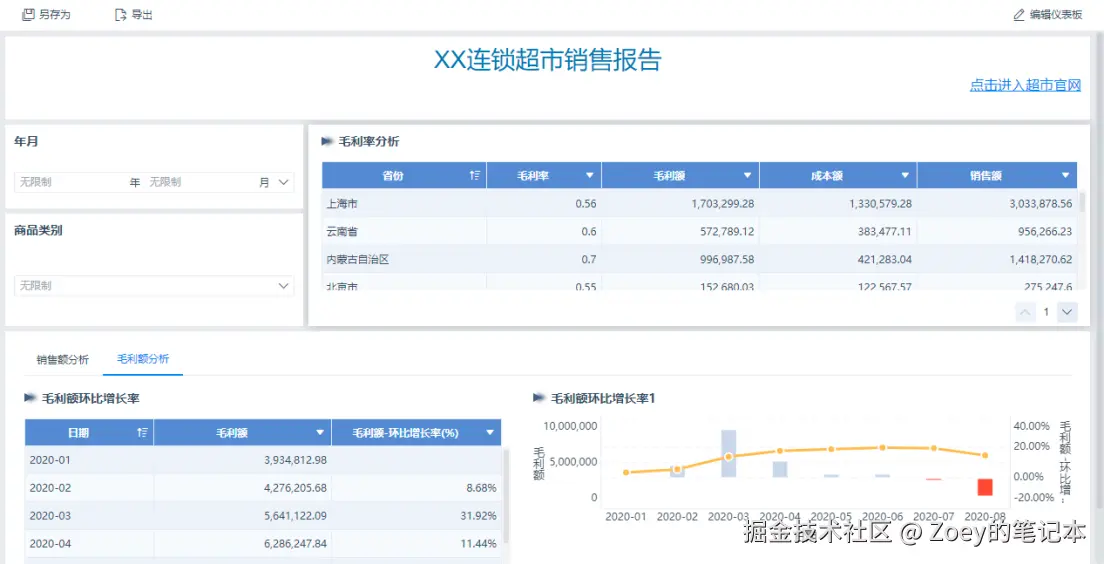Click the 31.92% growth rate cell
The width and height of the screenshot is (1104, 564).
pos(416,515)
